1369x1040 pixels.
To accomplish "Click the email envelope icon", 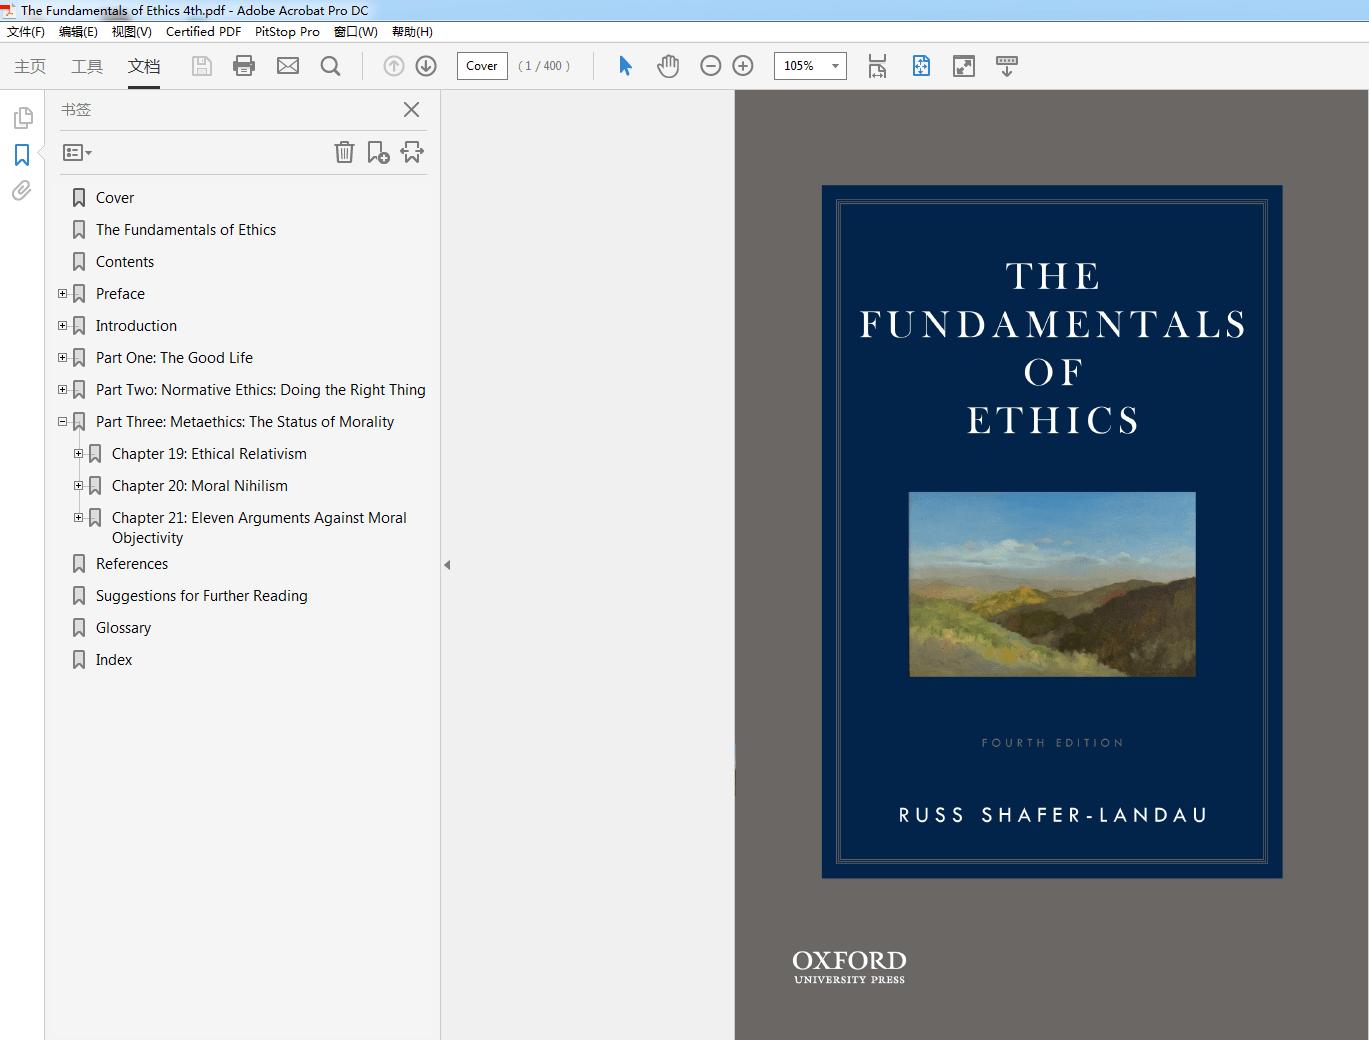I will (x=288, y=66).
